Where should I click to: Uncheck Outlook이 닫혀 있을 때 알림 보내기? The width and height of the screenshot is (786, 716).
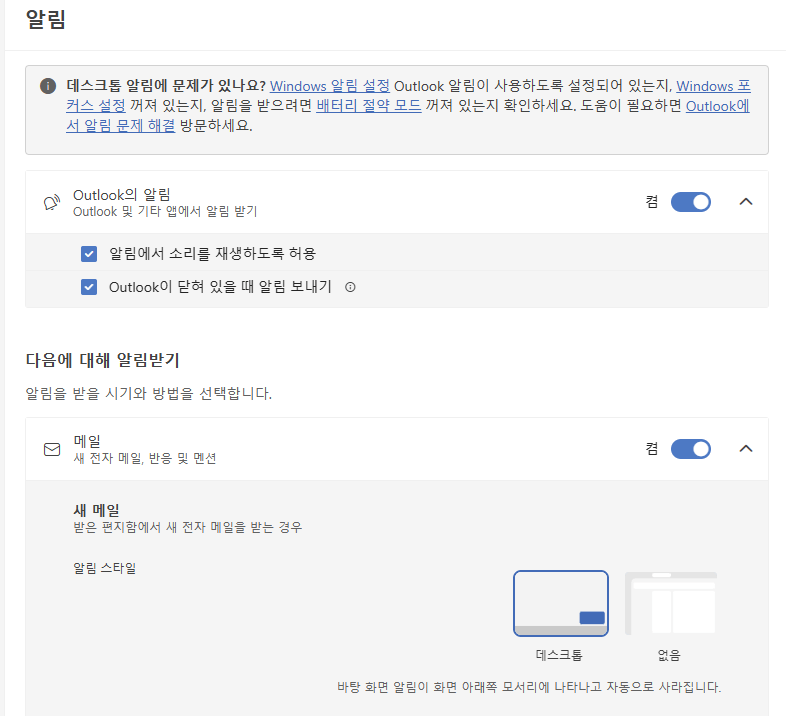[89, 287]
